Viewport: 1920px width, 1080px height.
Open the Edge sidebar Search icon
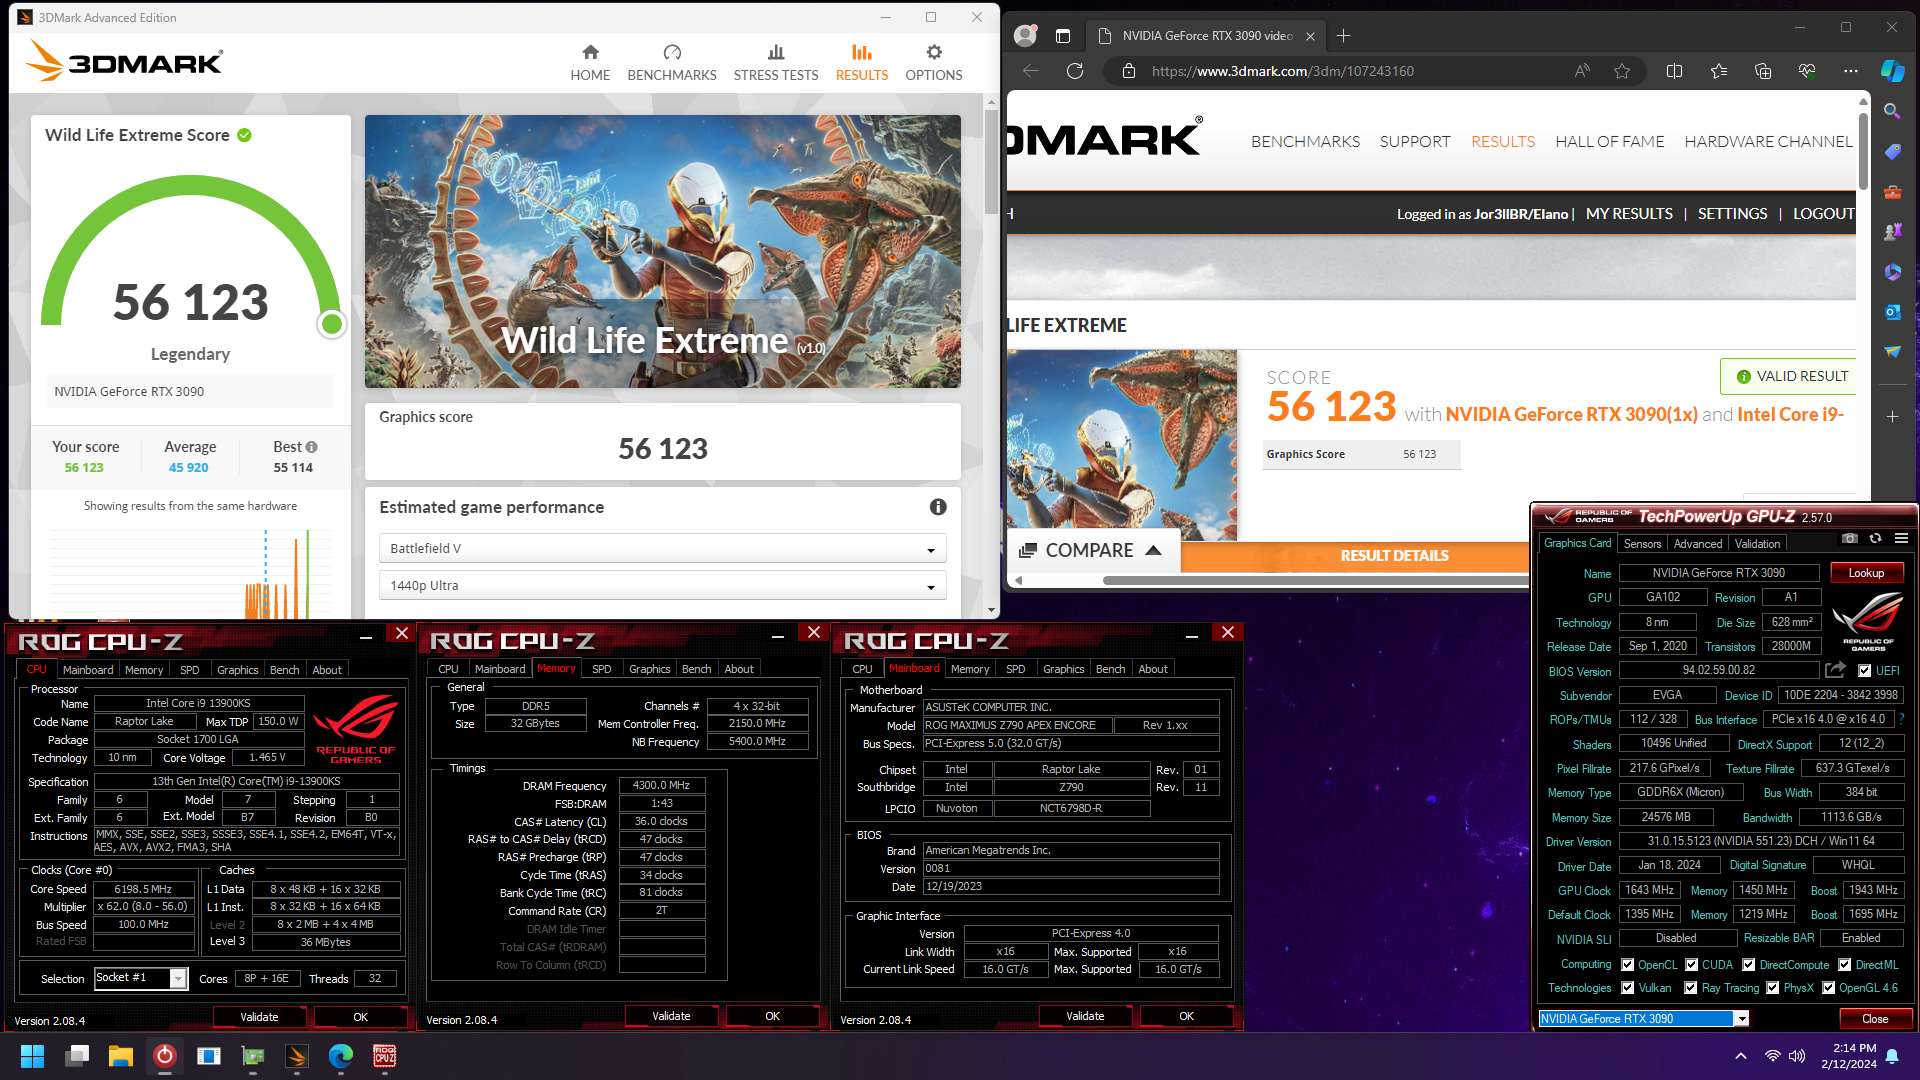1892,111
